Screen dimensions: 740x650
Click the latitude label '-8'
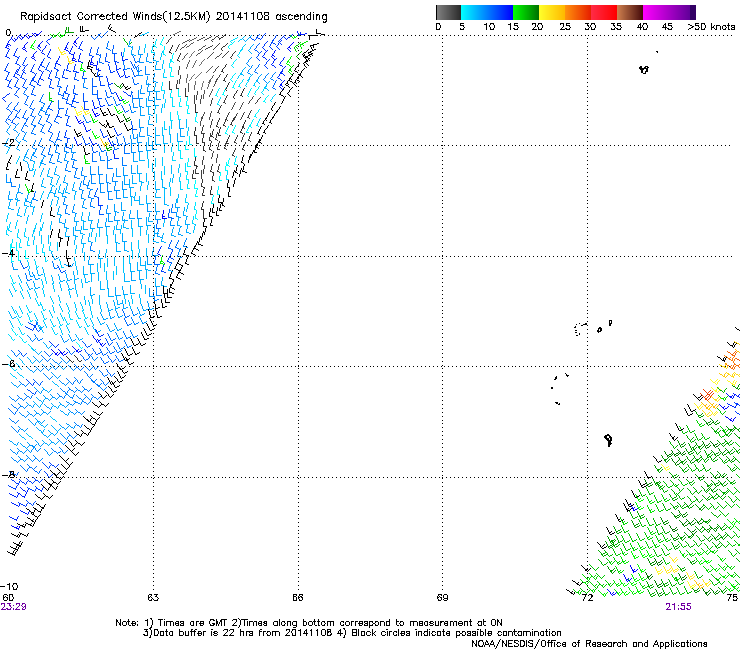[x=8, y=474]
